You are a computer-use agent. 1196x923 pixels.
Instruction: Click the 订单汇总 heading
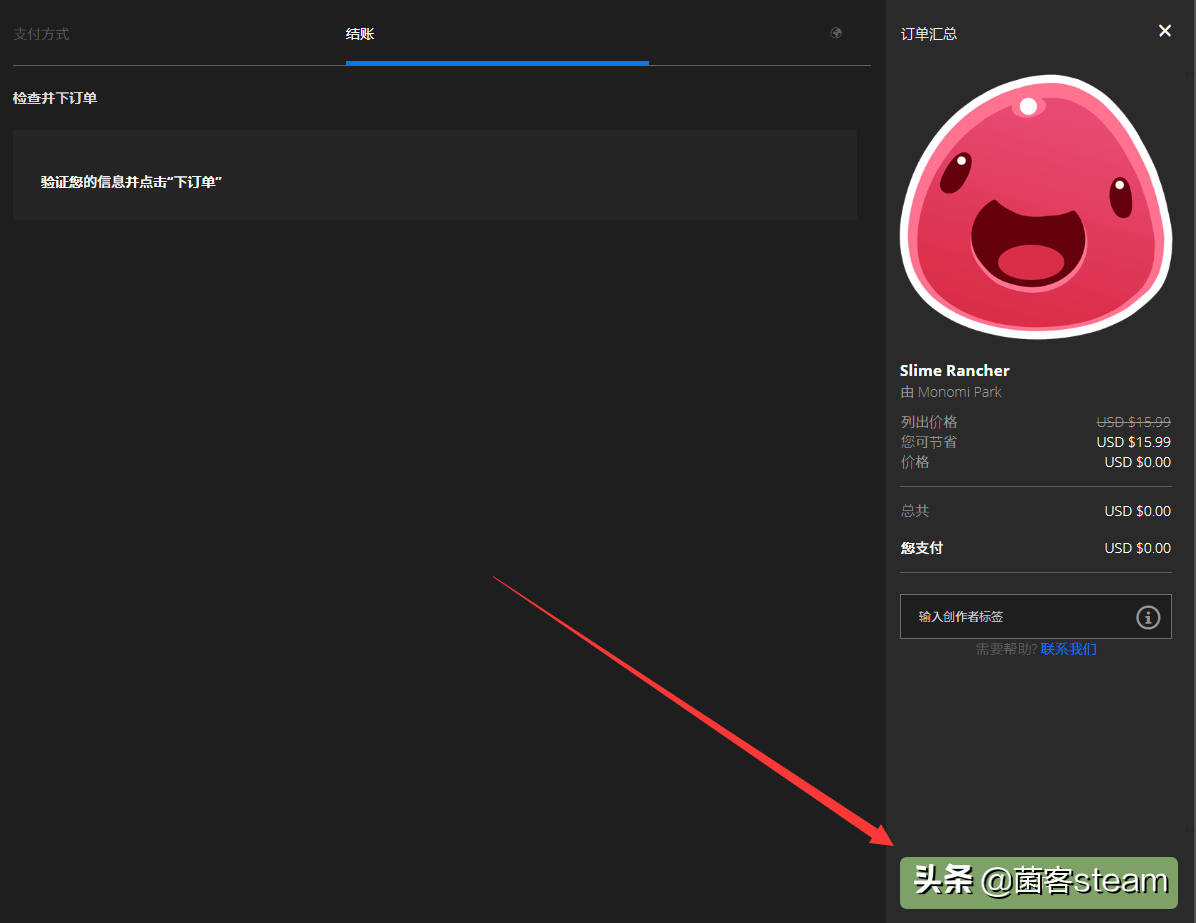click(928, 33)
